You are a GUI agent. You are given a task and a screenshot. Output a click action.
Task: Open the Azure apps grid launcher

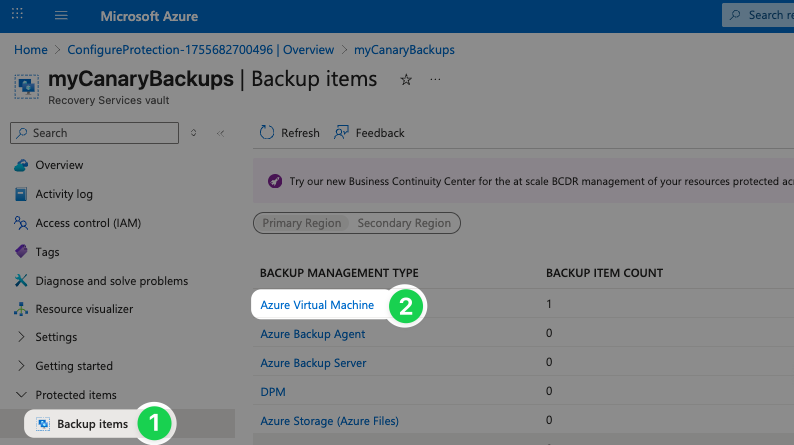pyautogui.click(x=17, y=14)
